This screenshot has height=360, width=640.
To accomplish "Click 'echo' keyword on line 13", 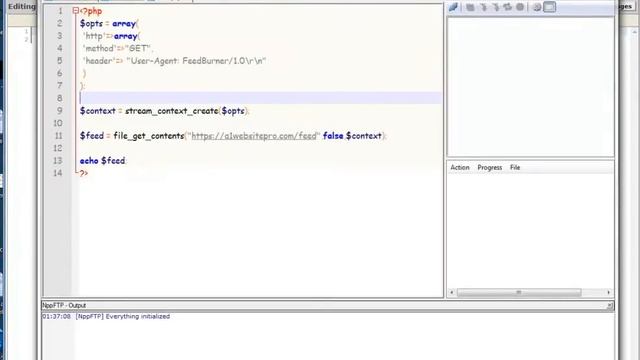I will 89,161.
